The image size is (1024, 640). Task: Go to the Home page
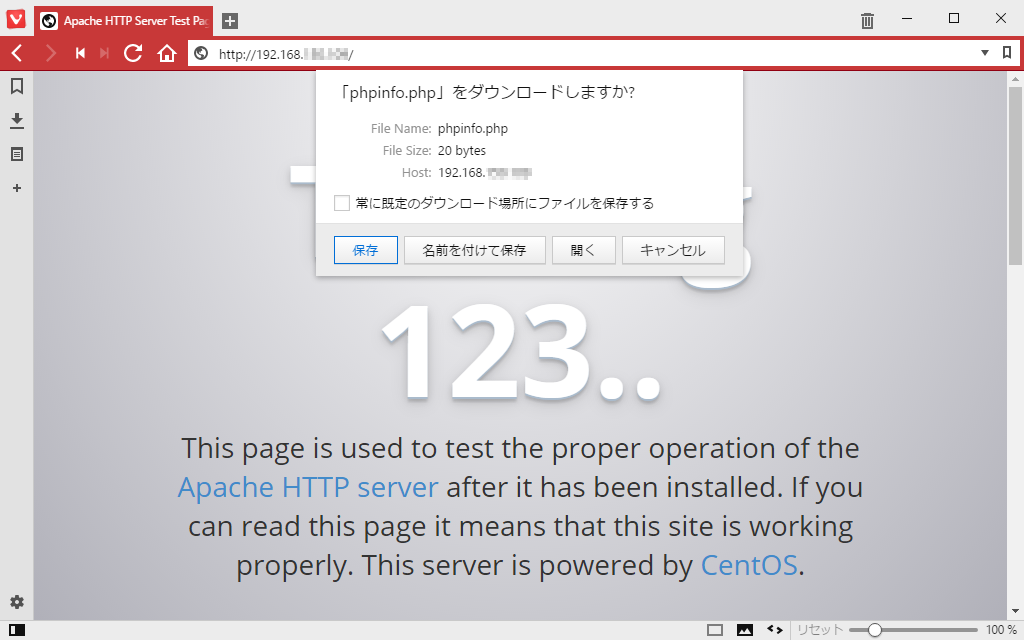point(167,54)
